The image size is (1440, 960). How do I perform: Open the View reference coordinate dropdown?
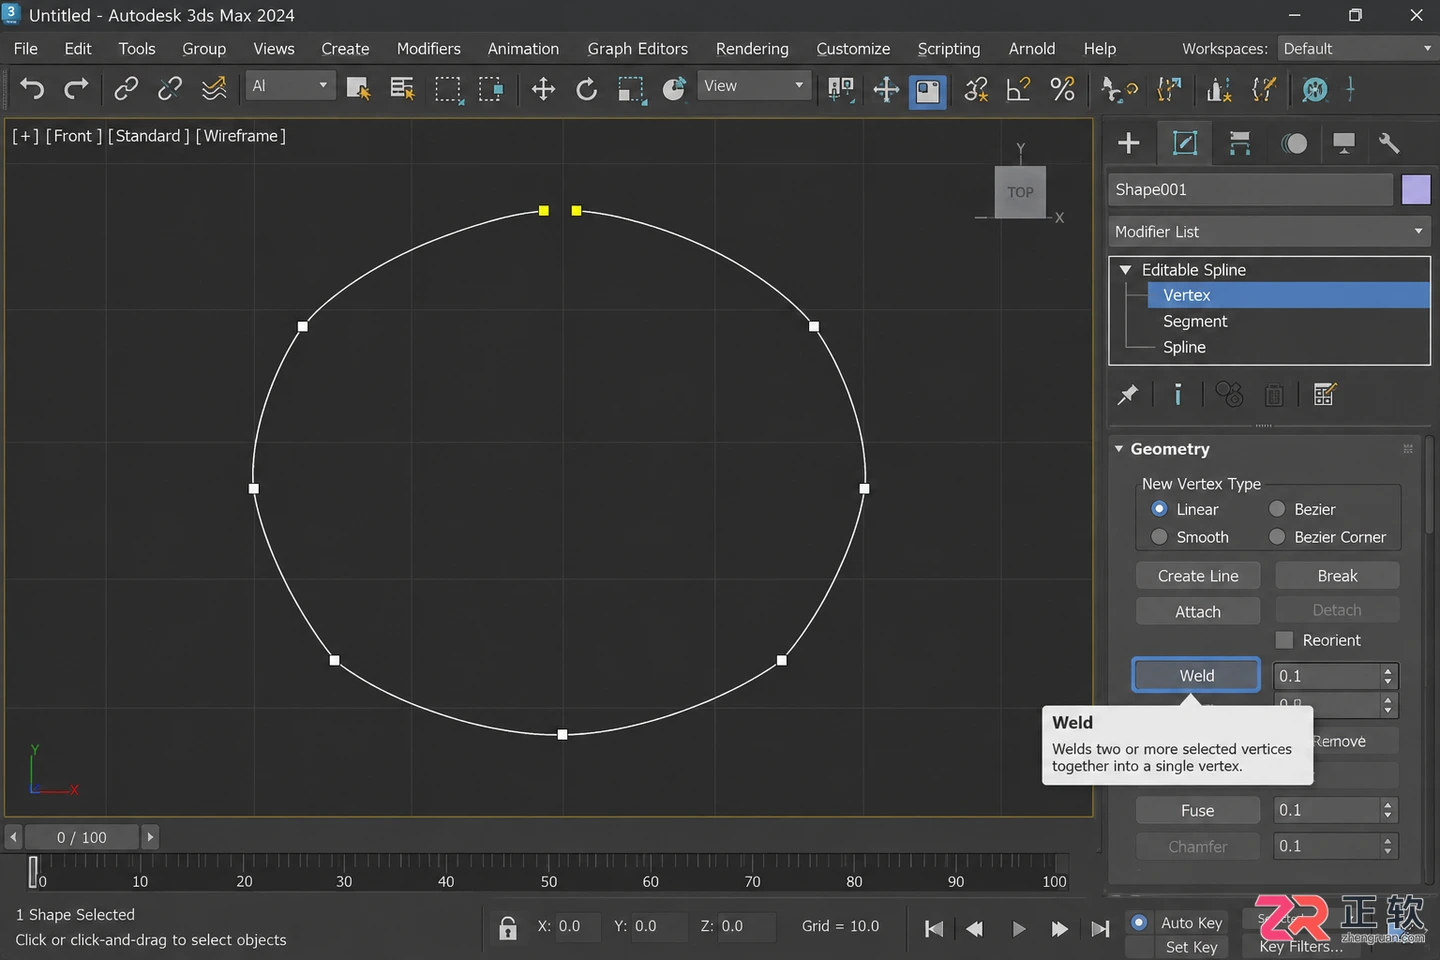753,86
